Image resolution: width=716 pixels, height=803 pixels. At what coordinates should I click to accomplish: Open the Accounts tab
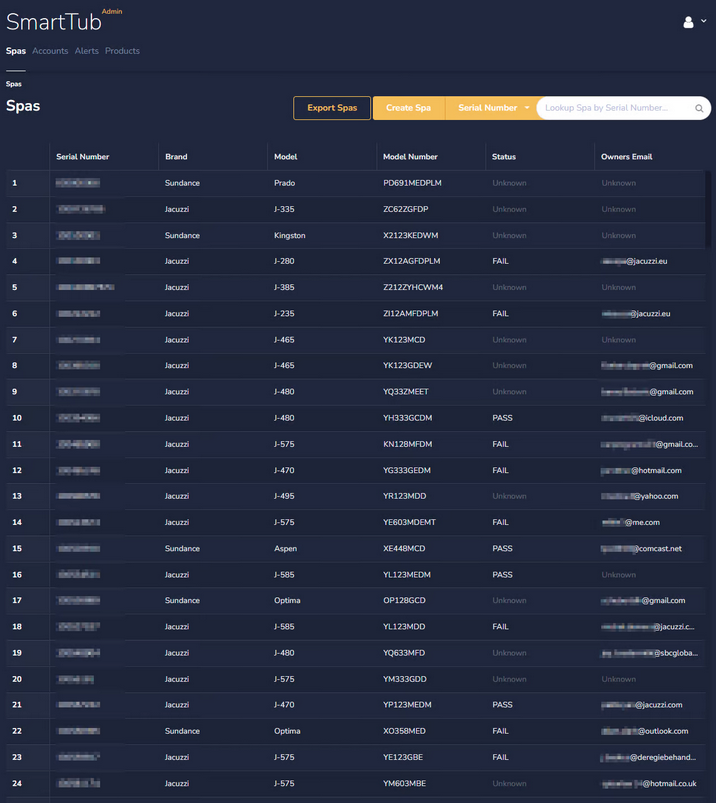pos(50,51)
